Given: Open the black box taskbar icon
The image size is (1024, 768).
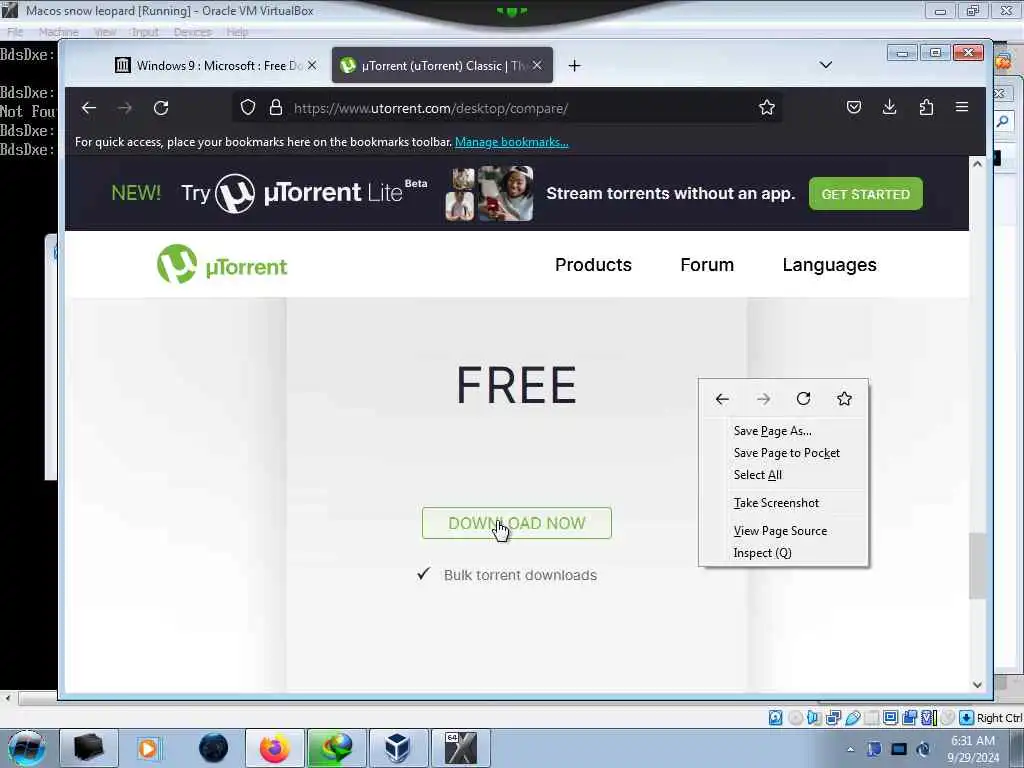Looking at the screenshot, I should coord(88,748).
